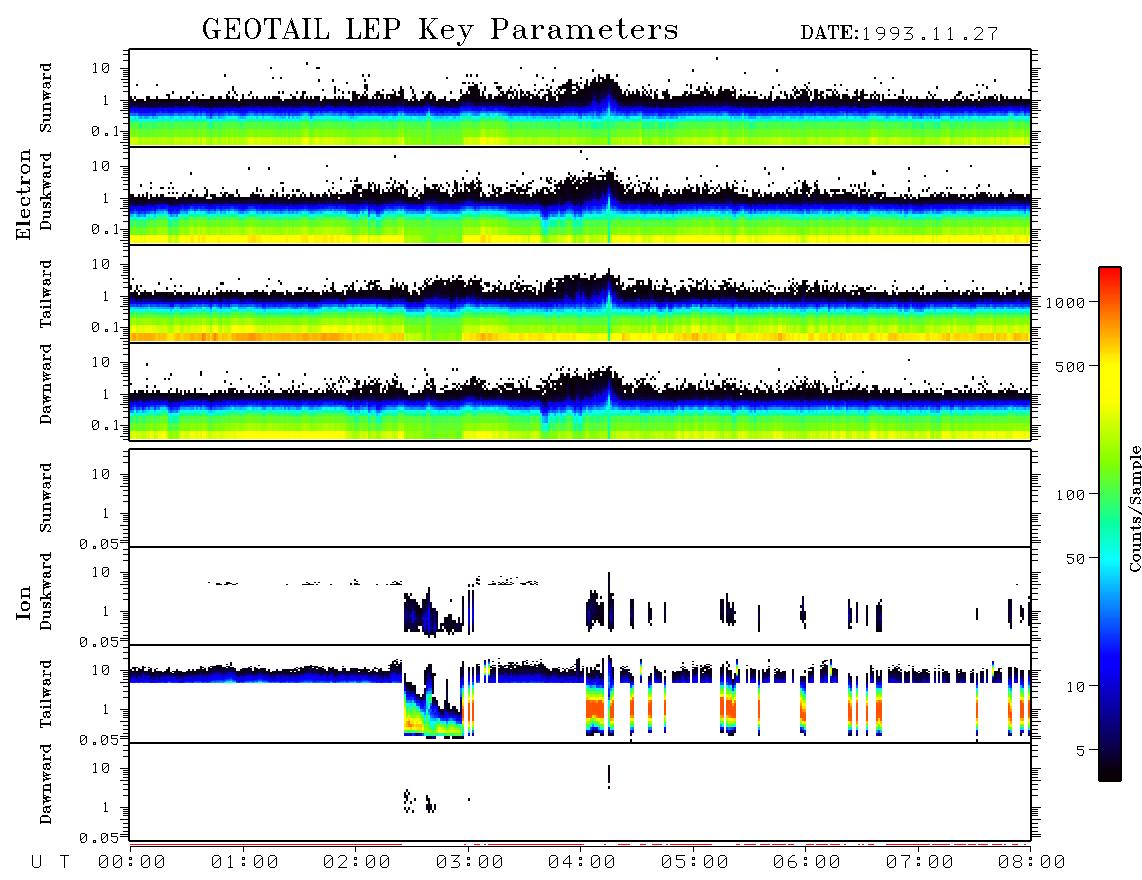Click the Electron "Dawnward" panel label
This screenshot has width=1142, height=880.
click(x=46, y=384)
